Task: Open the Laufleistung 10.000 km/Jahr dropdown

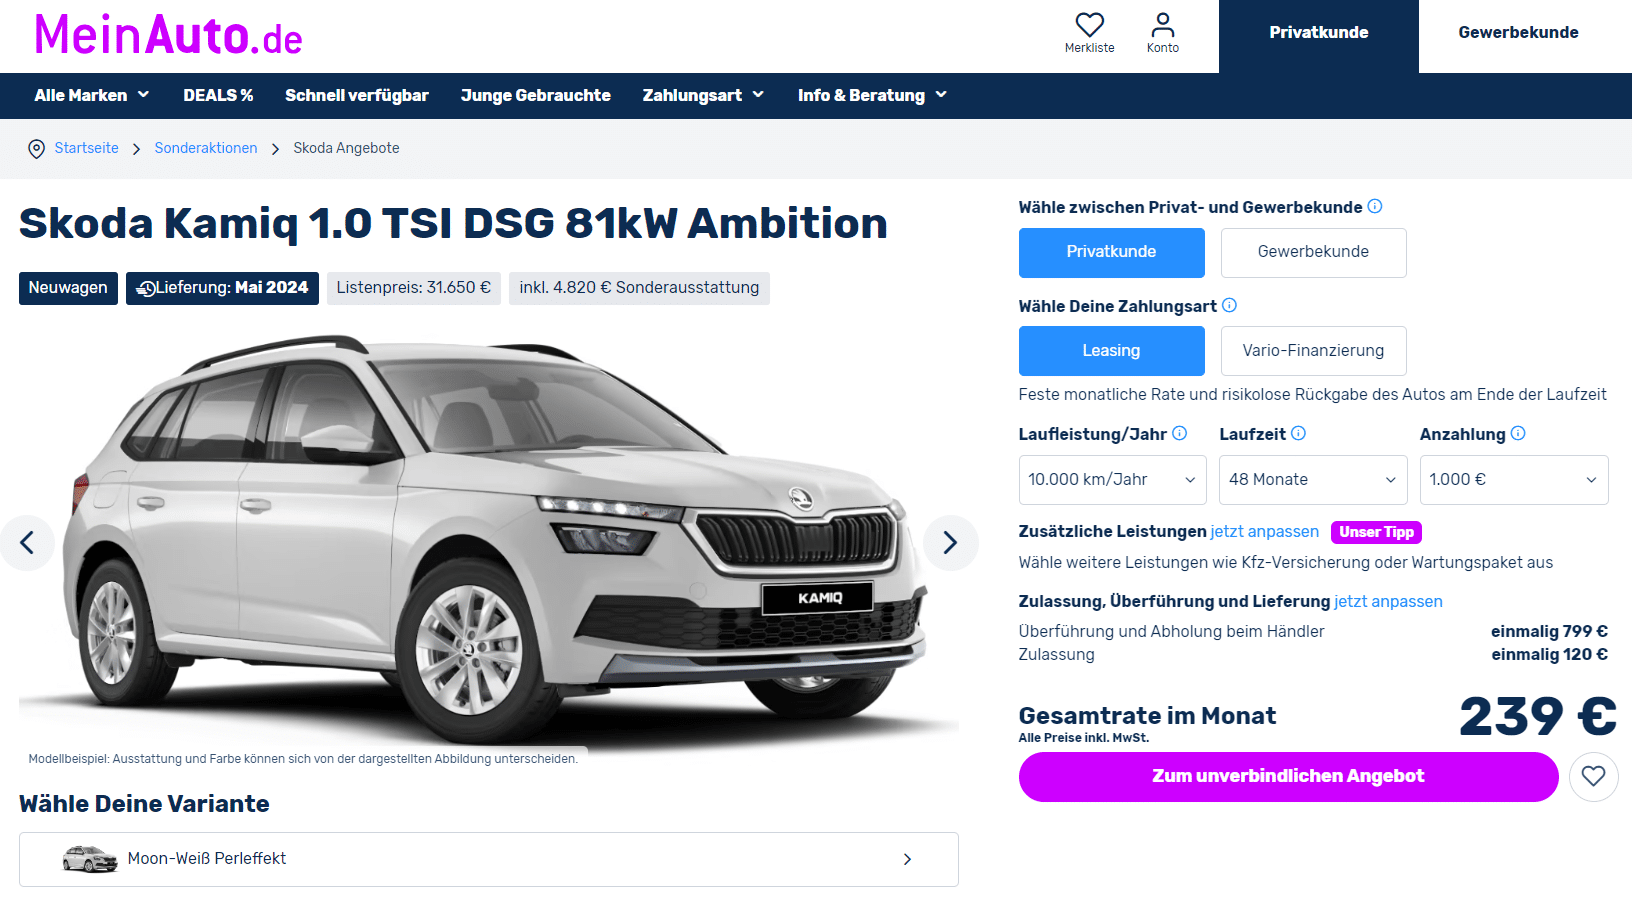Action: pos(1112,480)
